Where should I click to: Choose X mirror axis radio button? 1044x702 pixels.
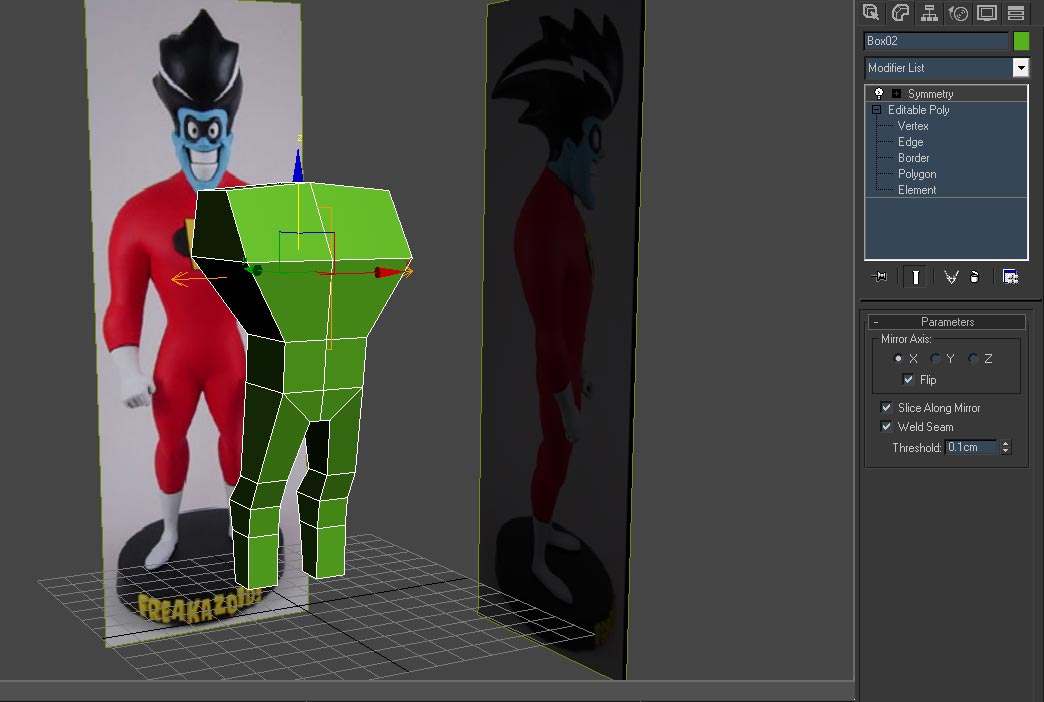tap(898, 358)
